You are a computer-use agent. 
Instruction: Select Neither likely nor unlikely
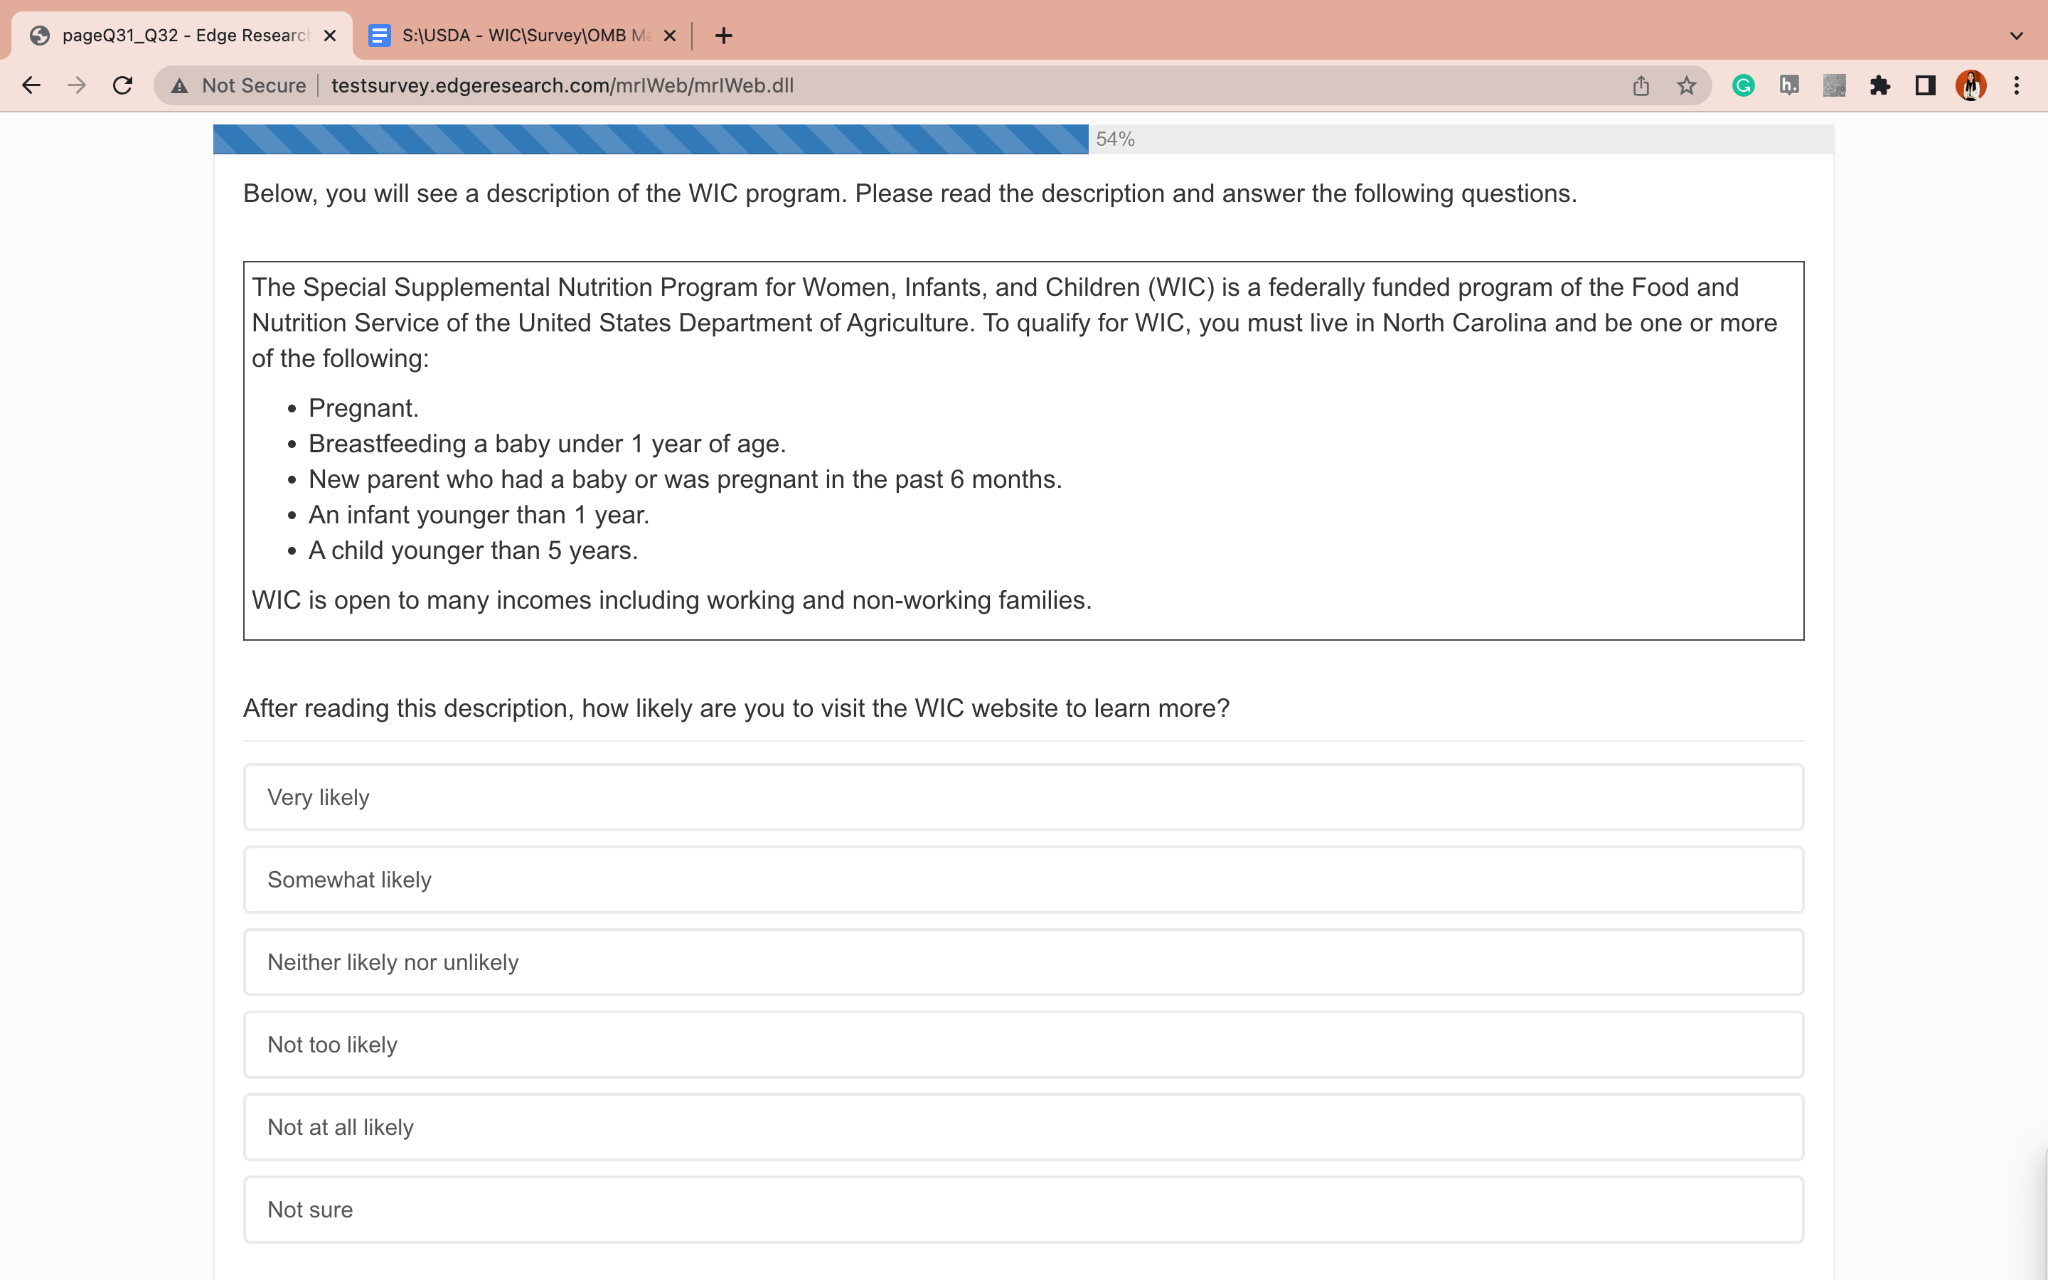pyautogui.click(x=1023, y=962)
